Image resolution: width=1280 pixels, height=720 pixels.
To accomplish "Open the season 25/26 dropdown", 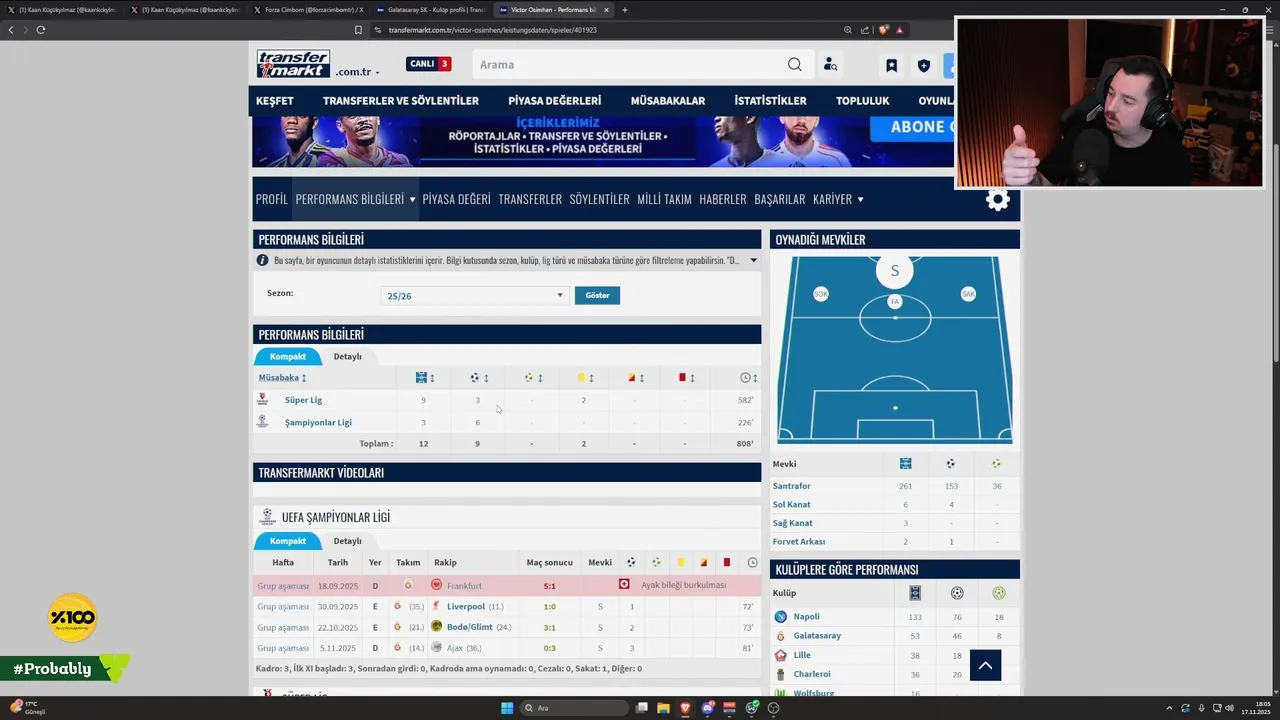I will pyautogui.click(x=475, y=296).
